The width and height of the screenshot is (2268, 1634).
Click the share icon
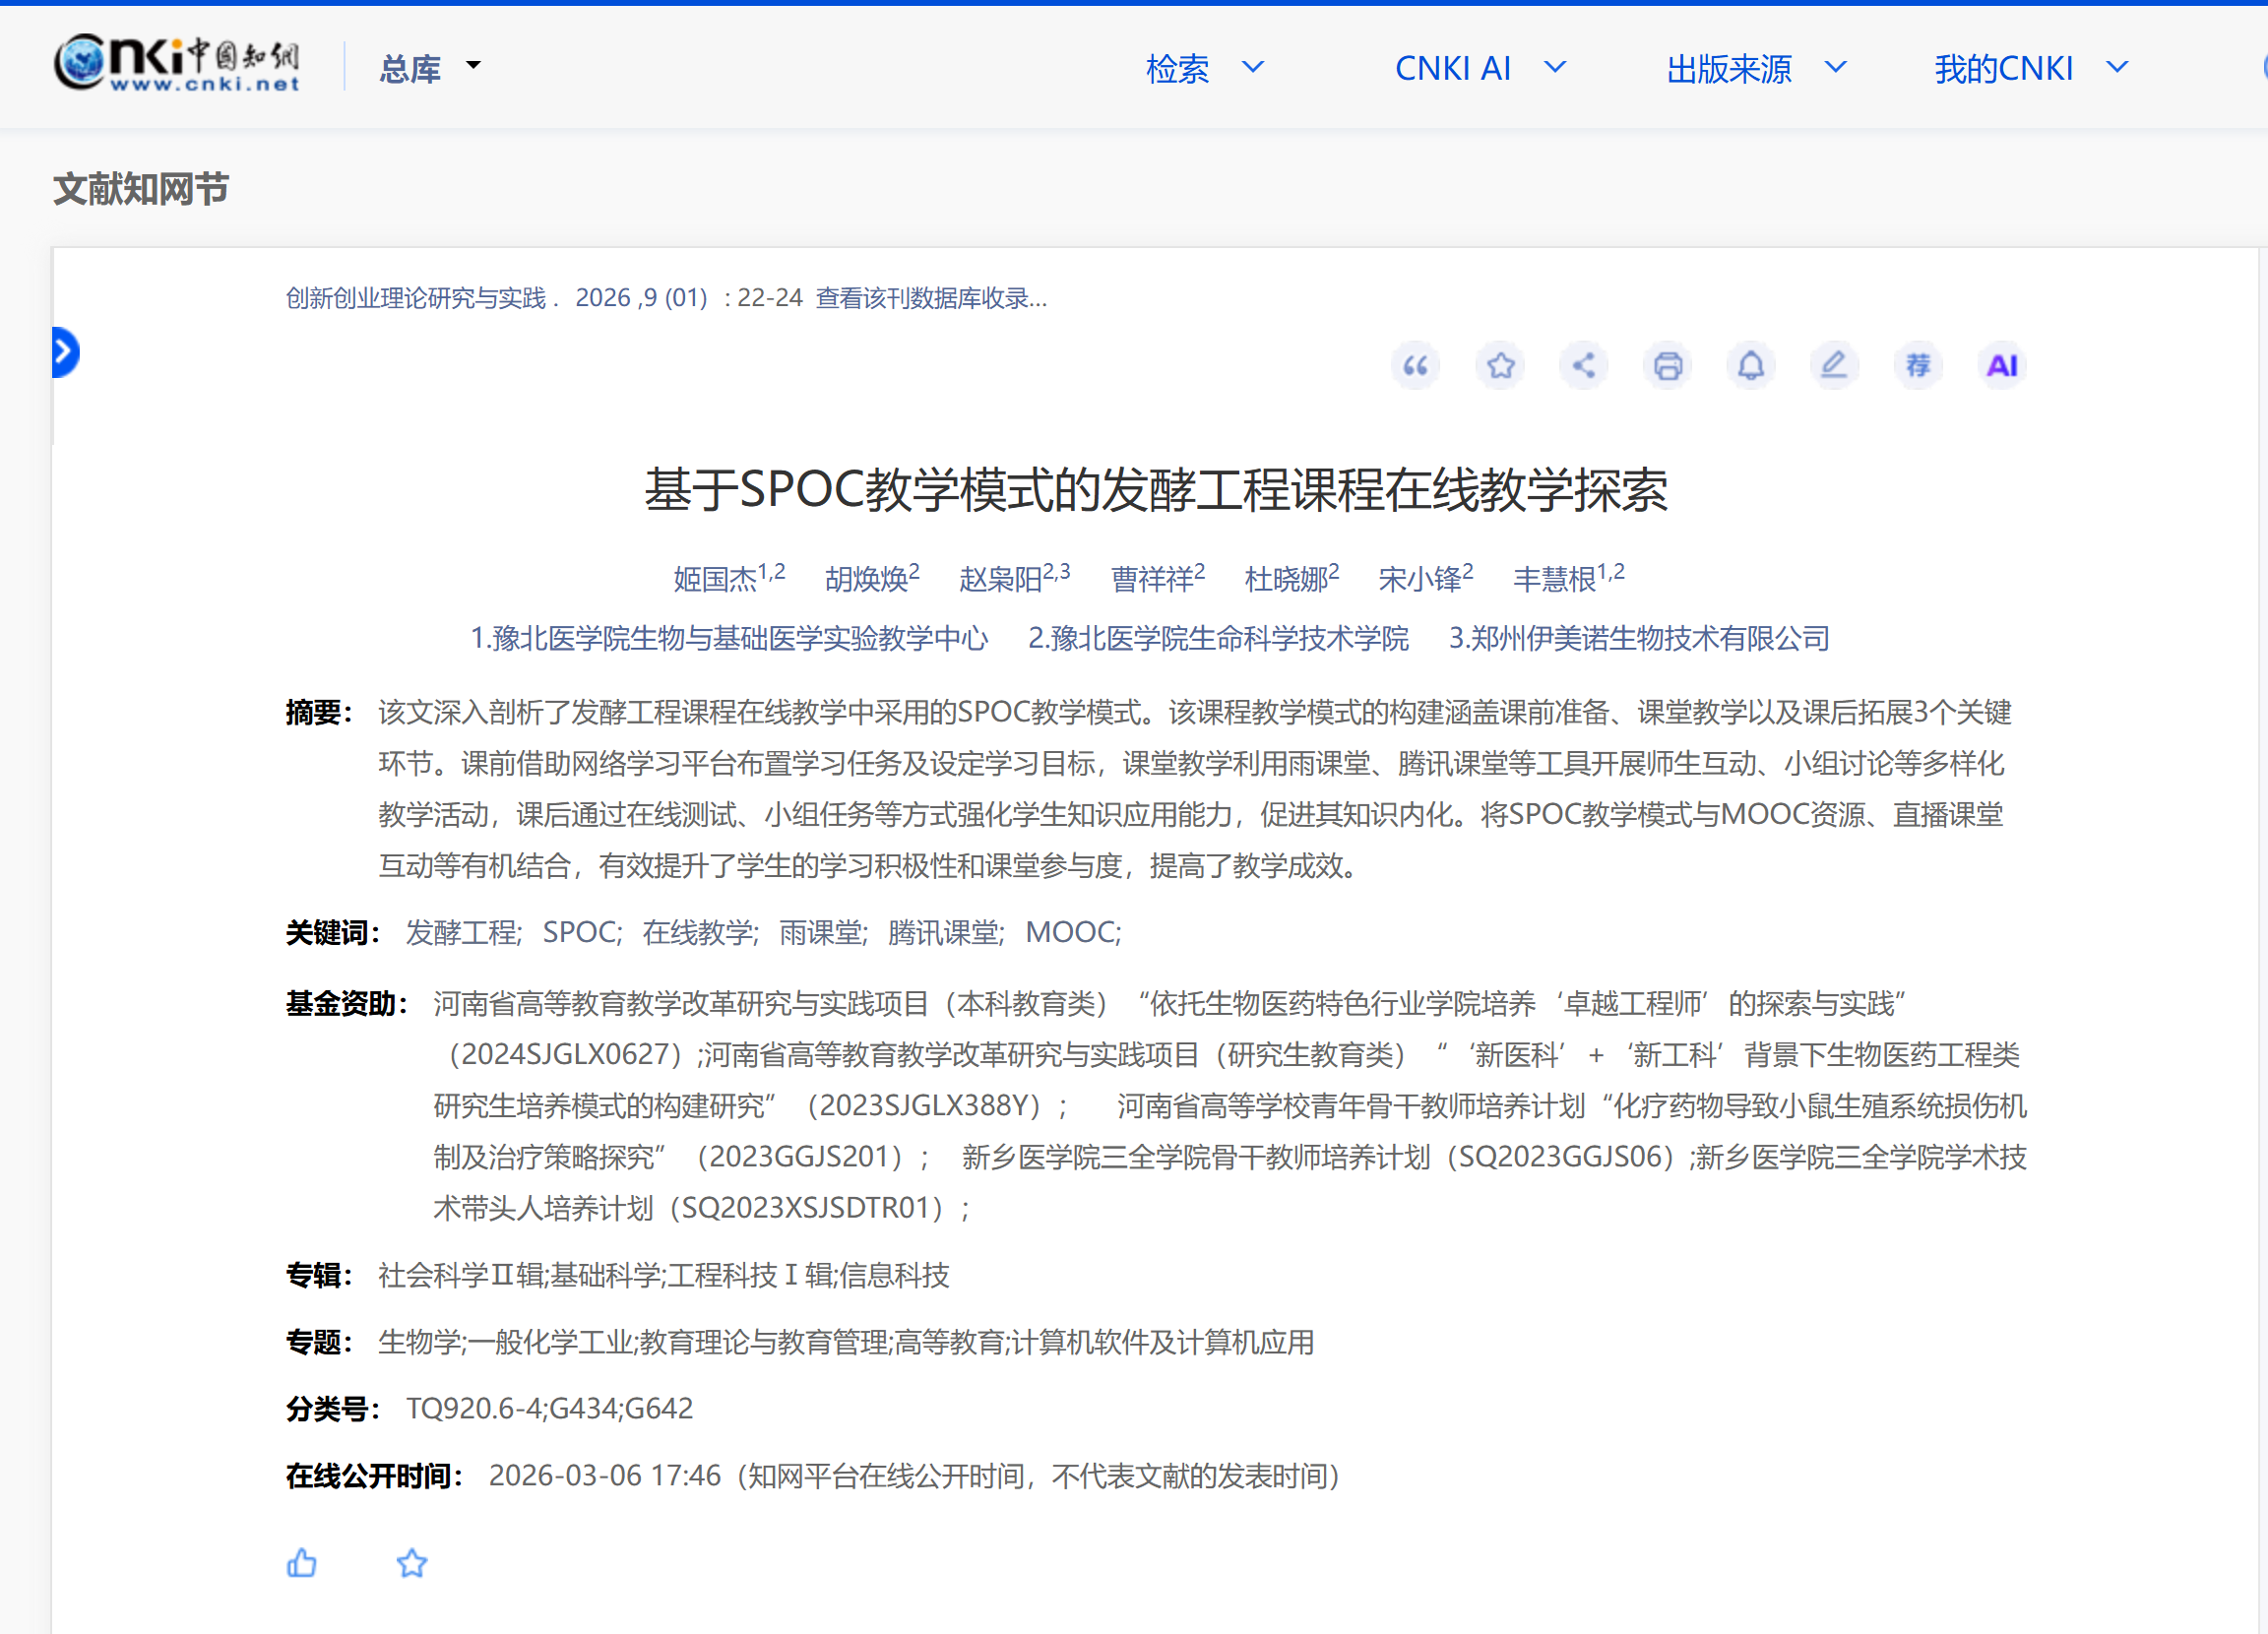point(1584,366)
